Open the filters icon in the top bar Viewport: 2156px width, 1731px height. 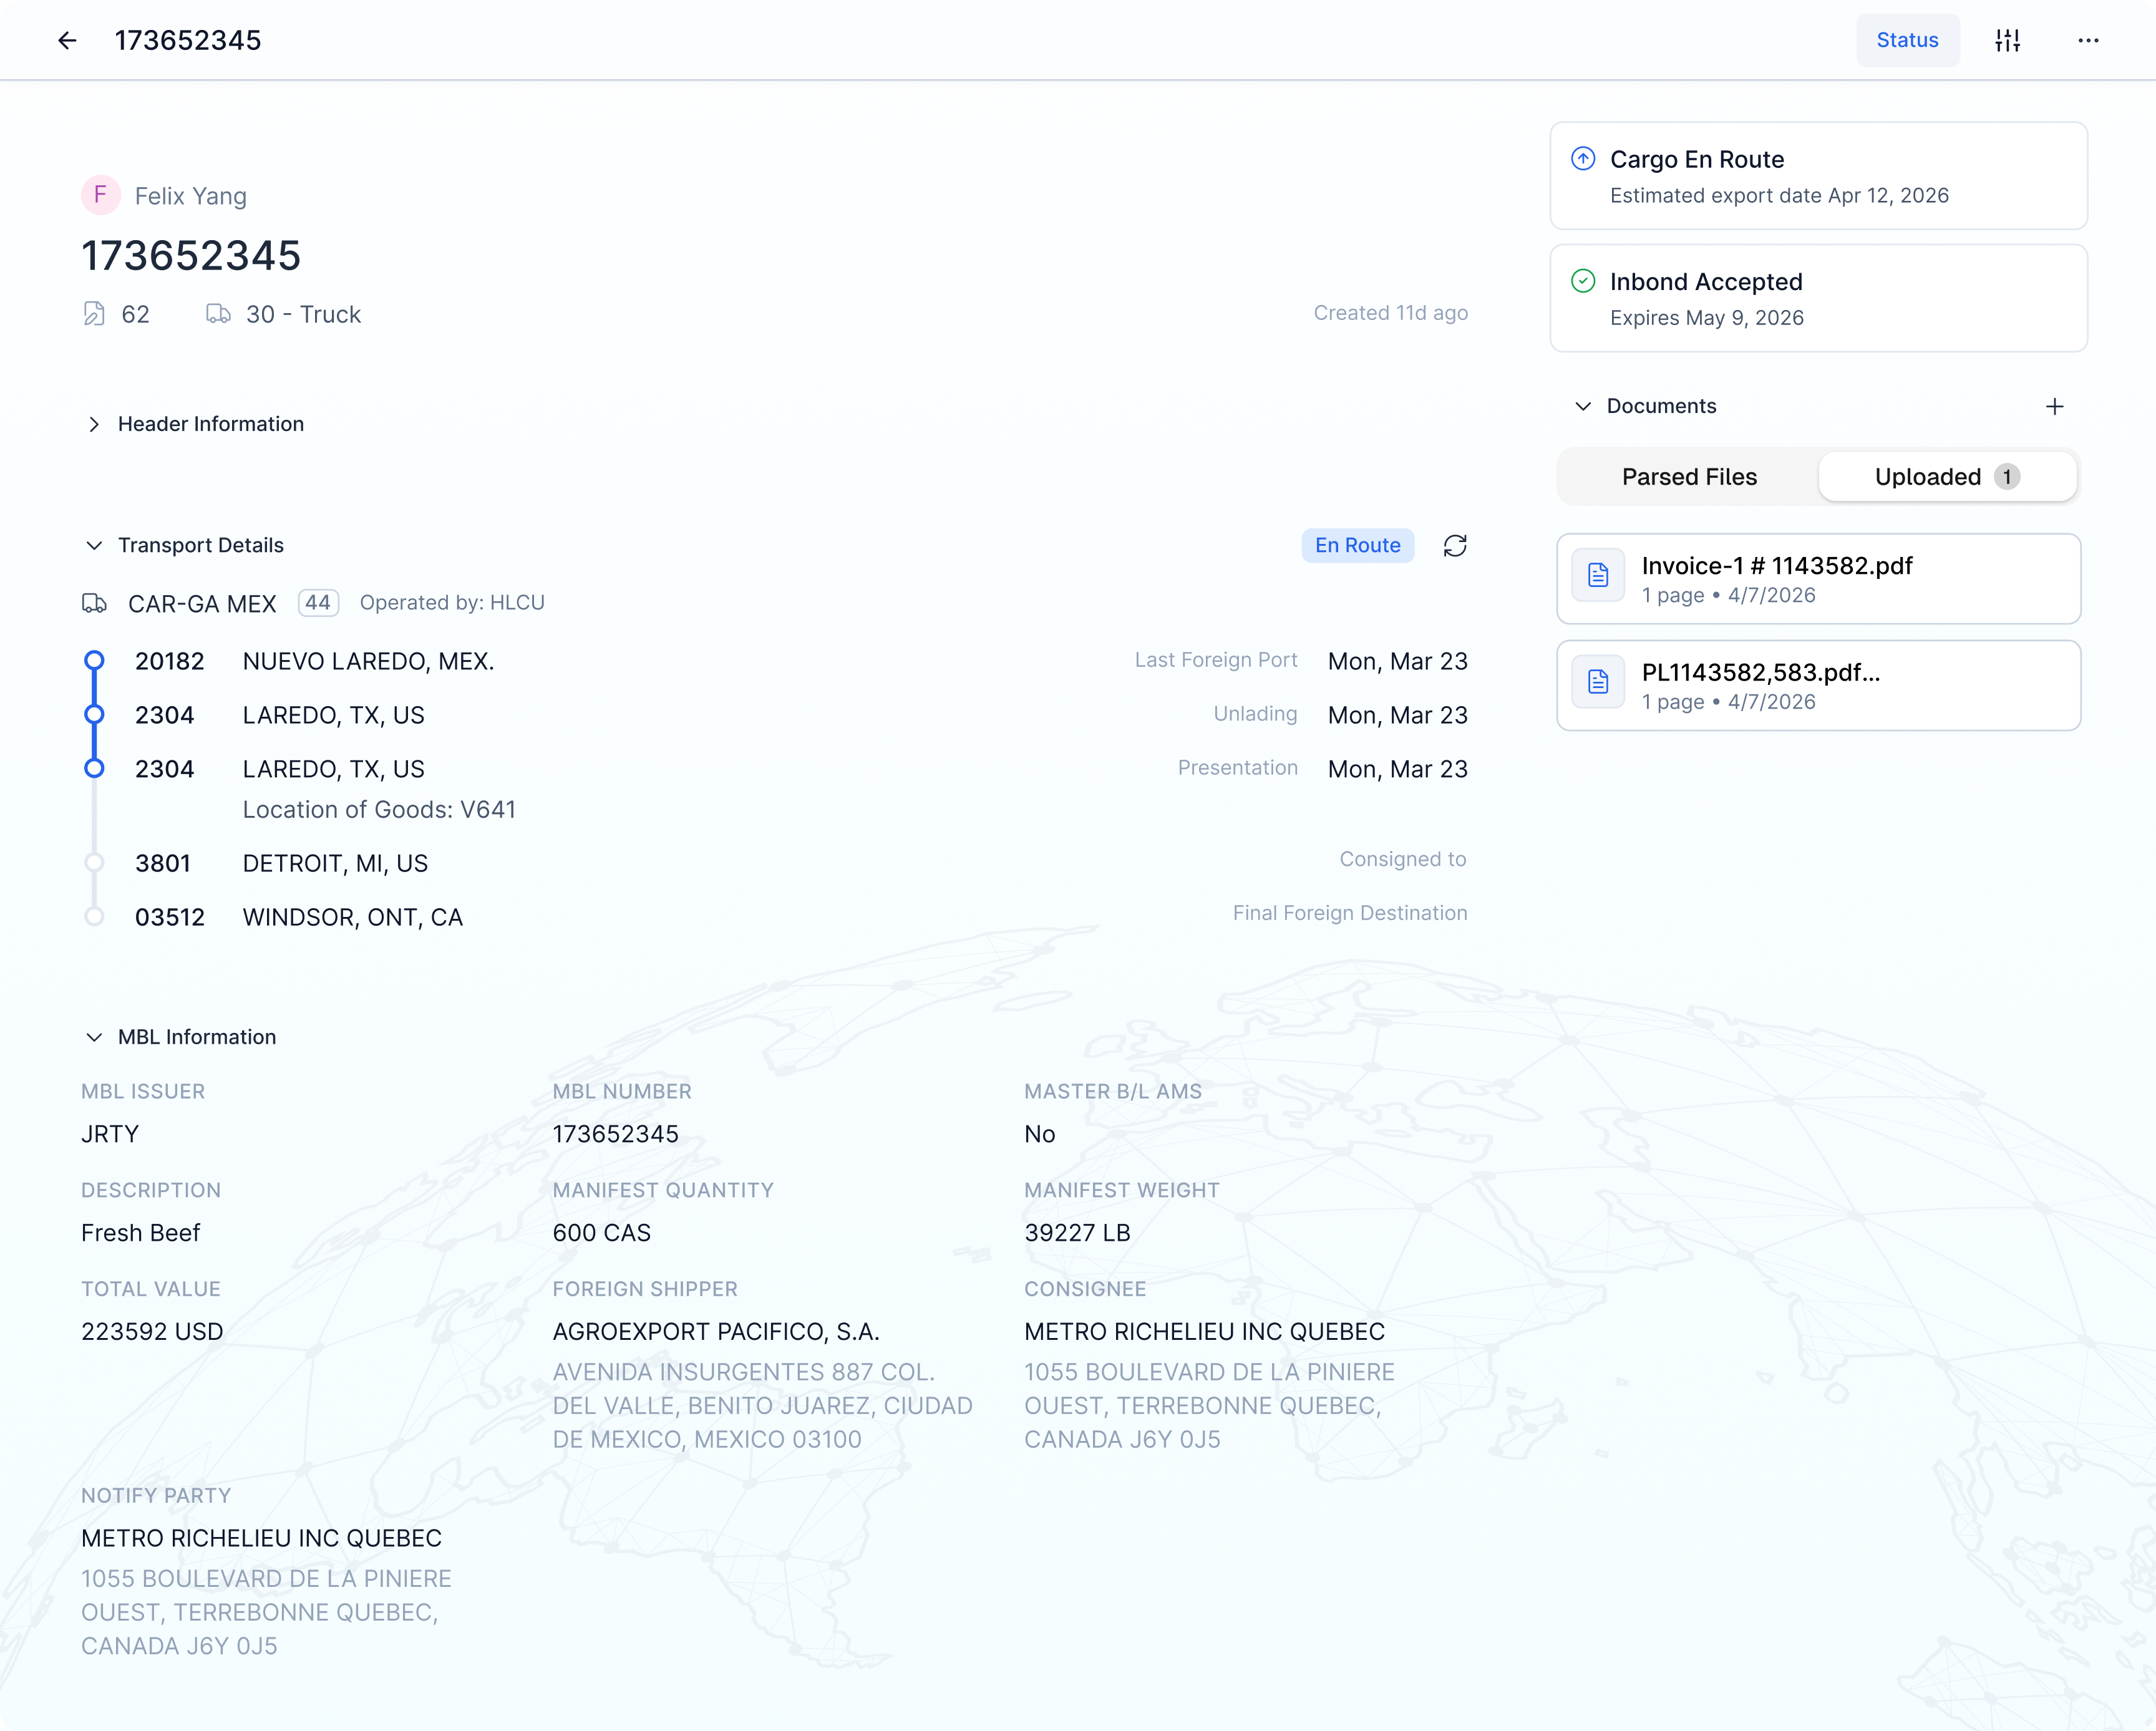[x=2008, y=40]
